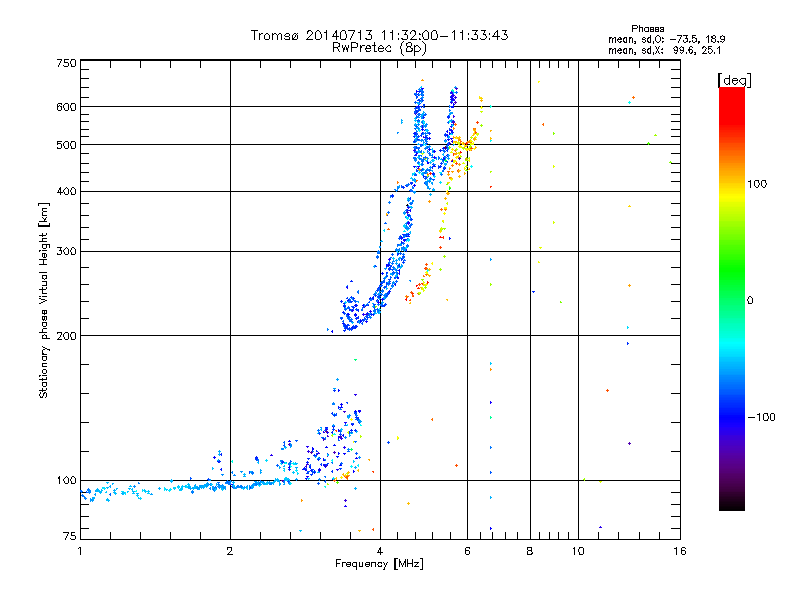
Task: Click the 'Phases' header text
Action: [647, 29]
